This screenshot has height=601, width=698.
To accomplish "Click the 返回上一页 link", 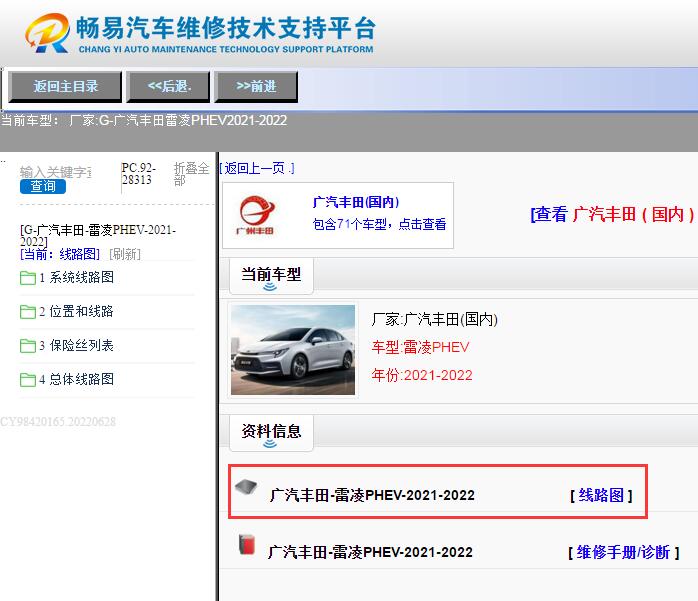I will point(257,168).
